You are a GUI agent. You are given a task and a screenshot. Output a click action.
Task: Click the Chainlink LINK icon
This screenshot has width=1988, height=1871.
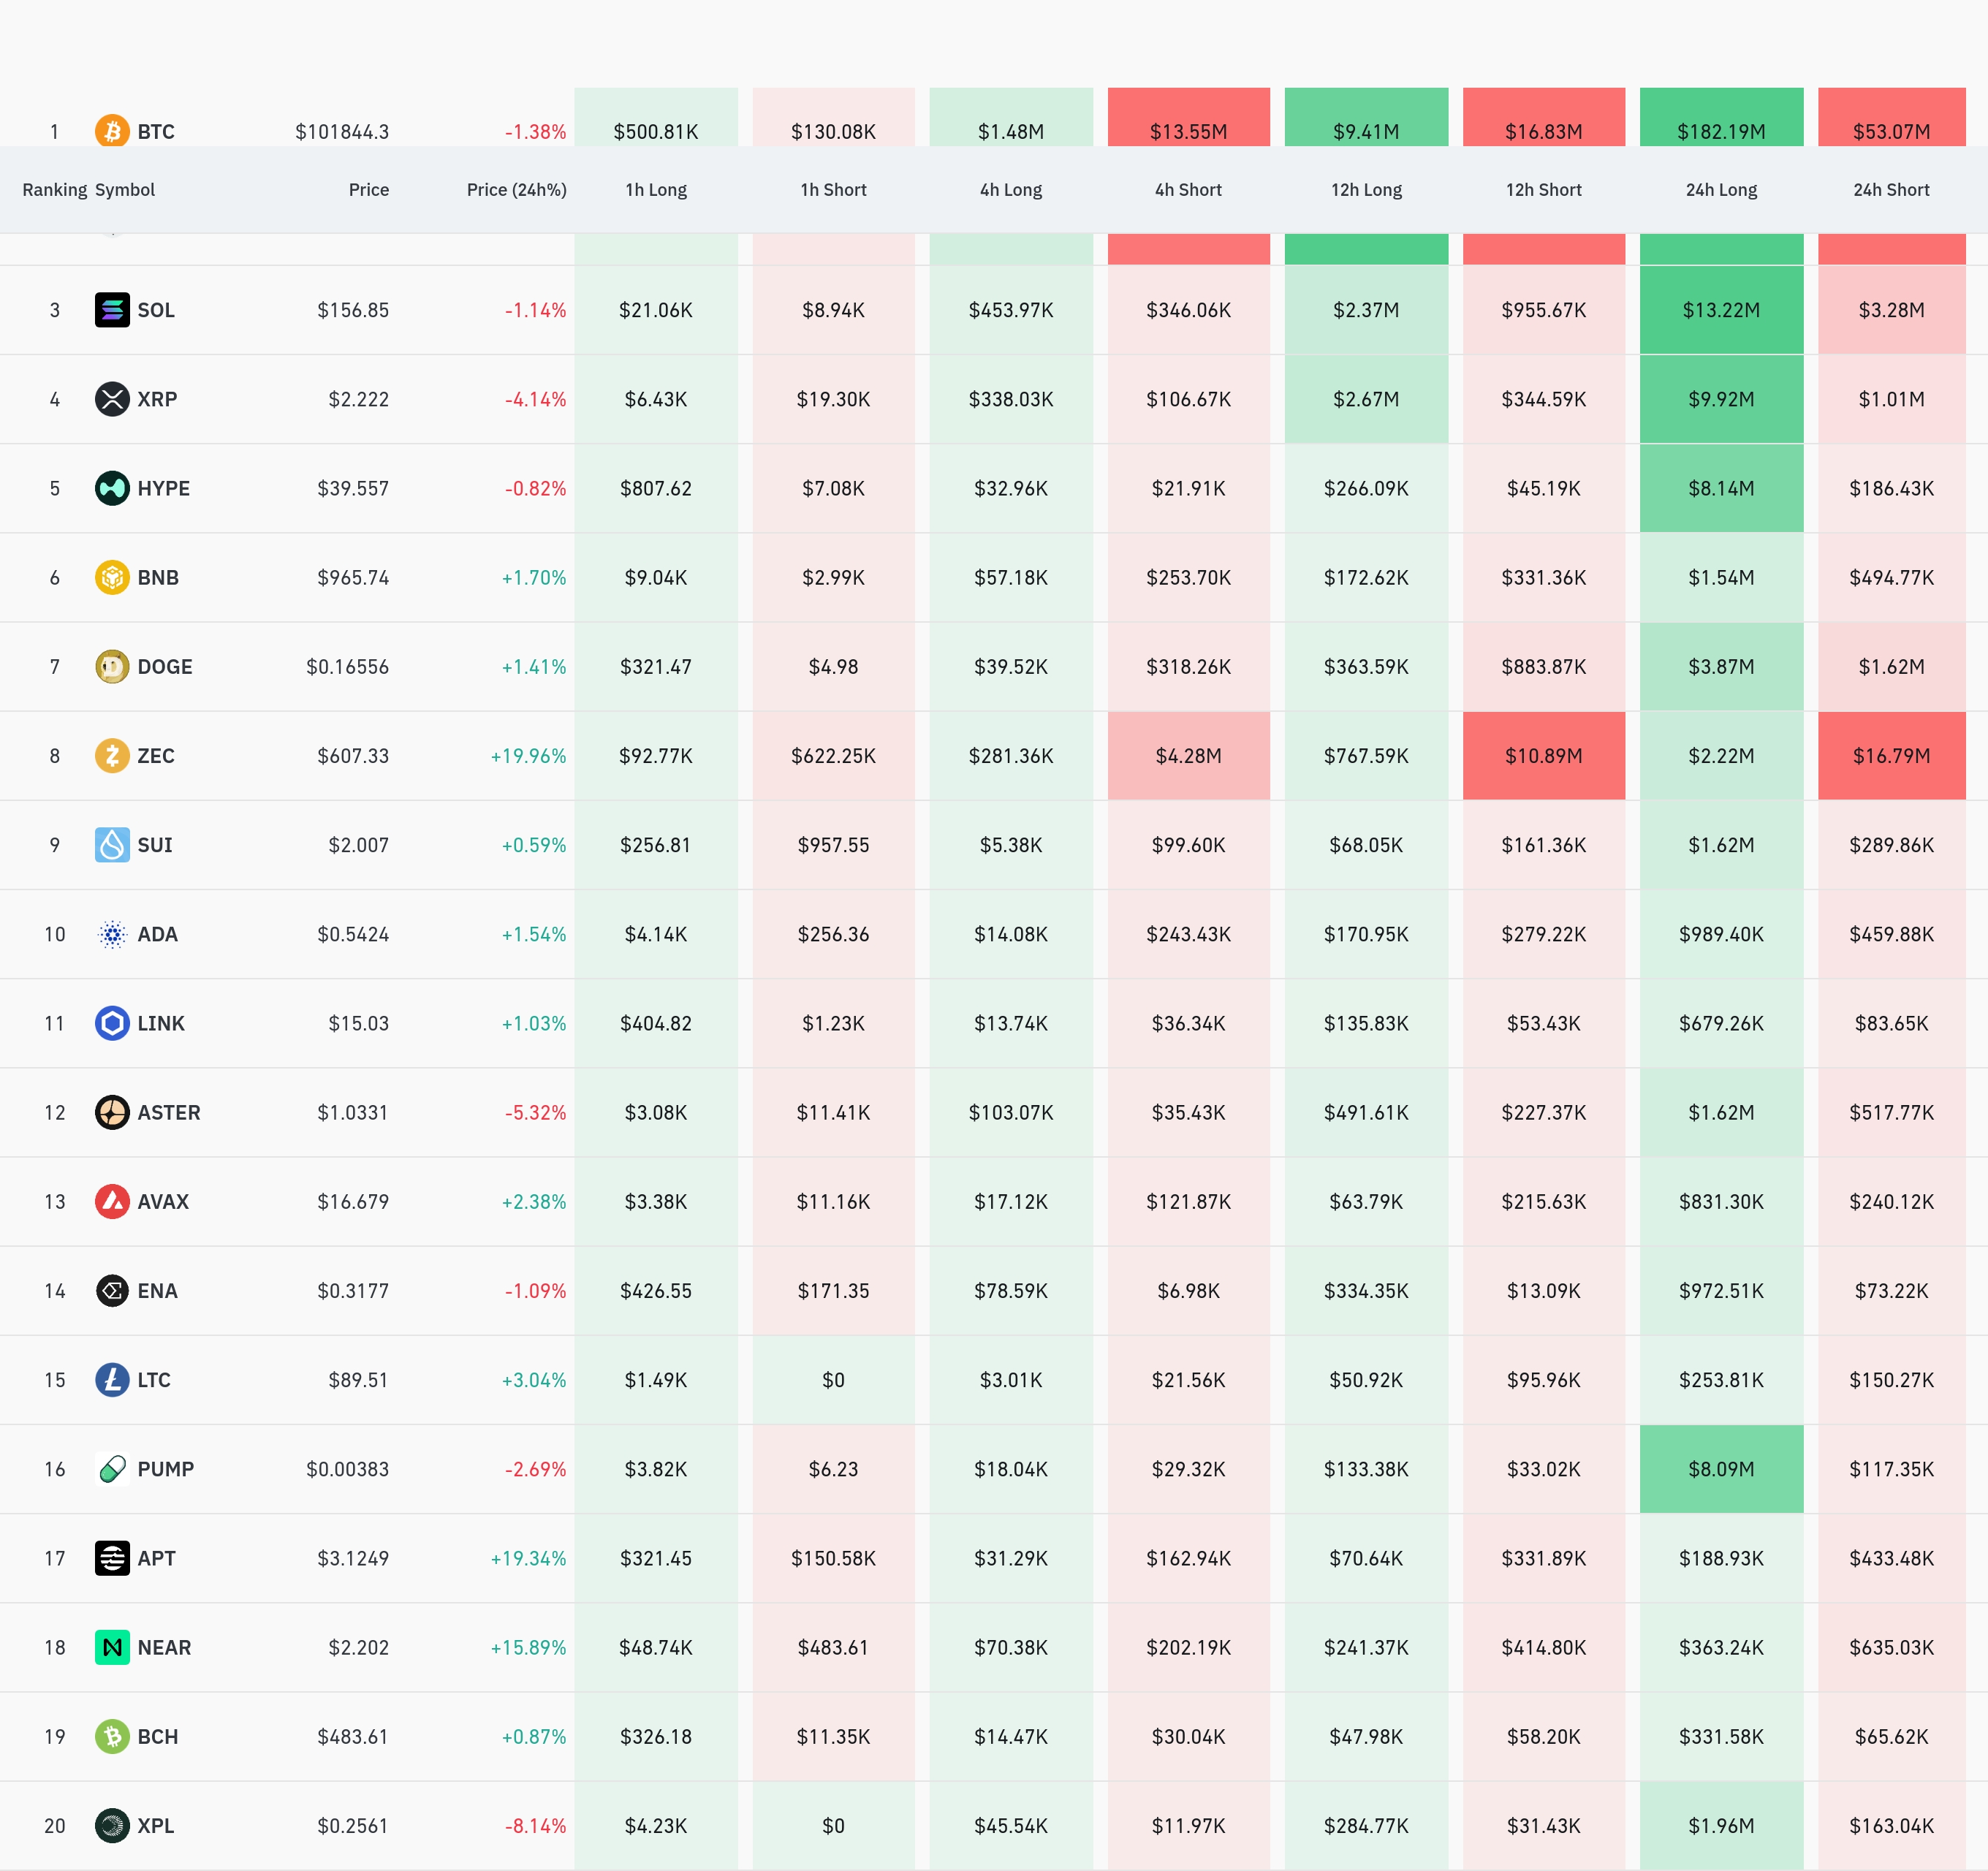(112, 1023)
